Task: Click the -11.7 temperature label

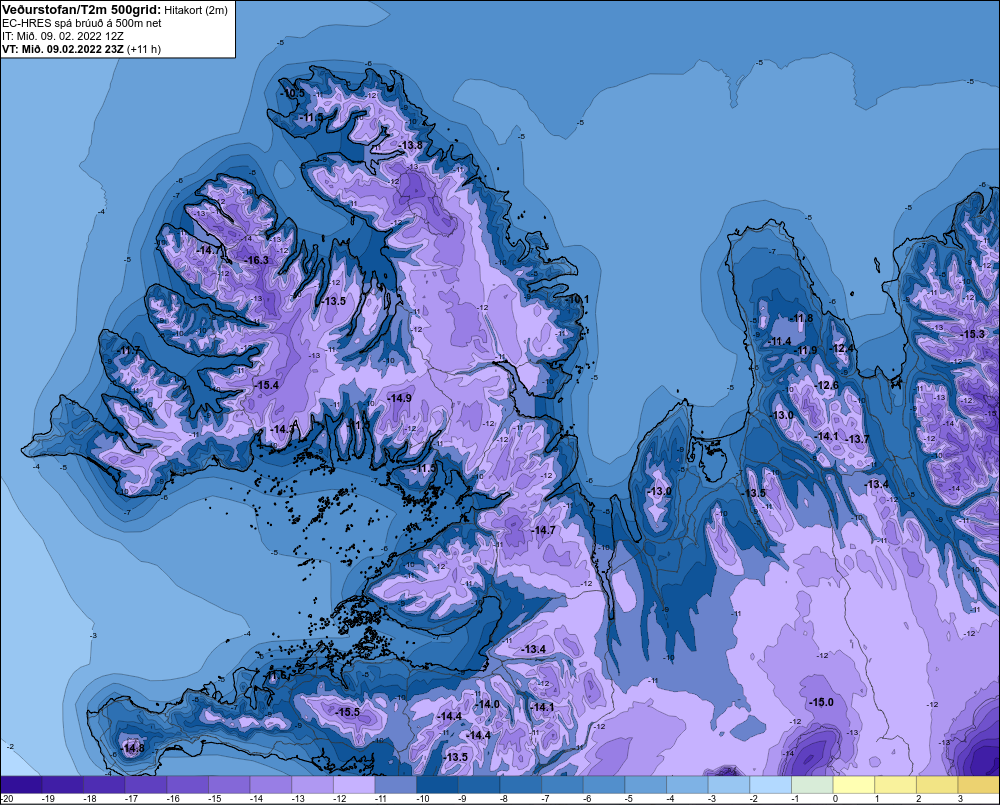Action: (x=129, y=351)
